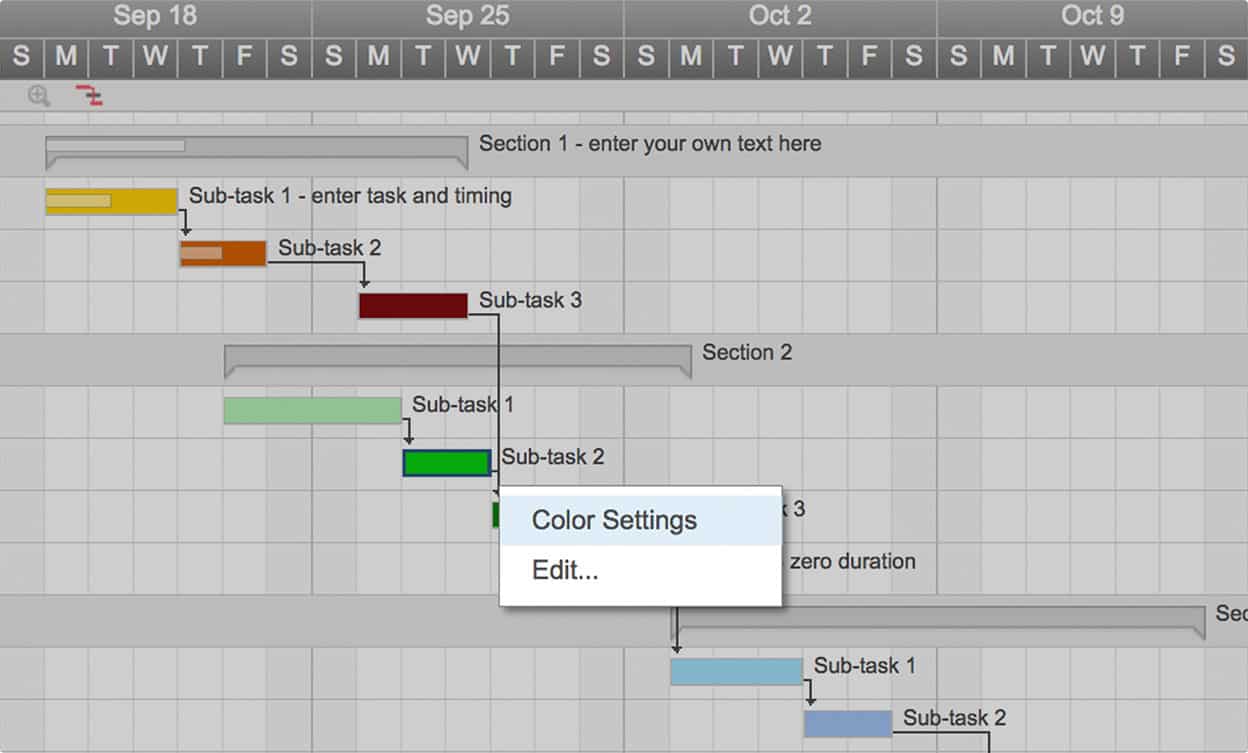
Task: Click the Oct 2 week header
Action: pos(780,16)
